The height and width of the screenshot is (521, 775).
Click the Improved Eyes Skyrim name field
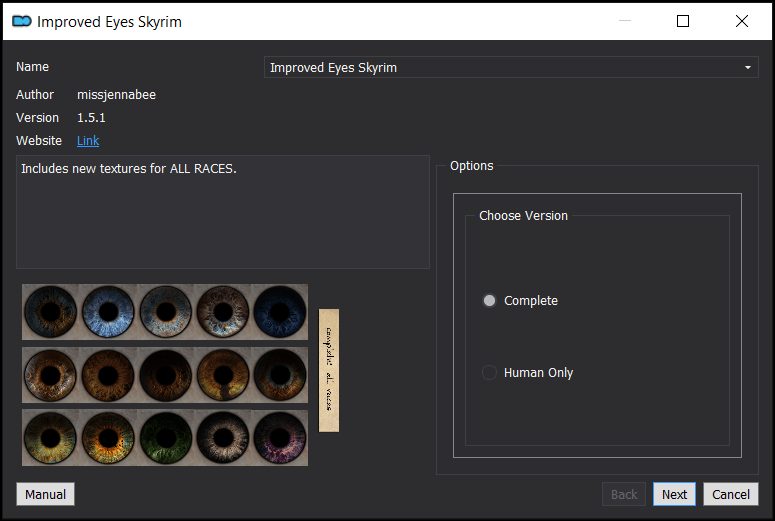(x=511, y=67)
